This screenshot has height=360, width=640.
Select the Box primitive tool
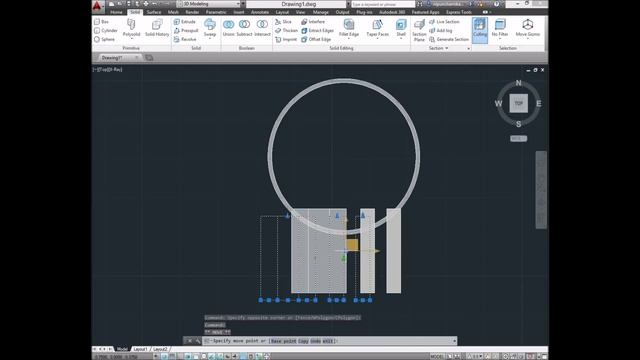click(x=102, y=21)
